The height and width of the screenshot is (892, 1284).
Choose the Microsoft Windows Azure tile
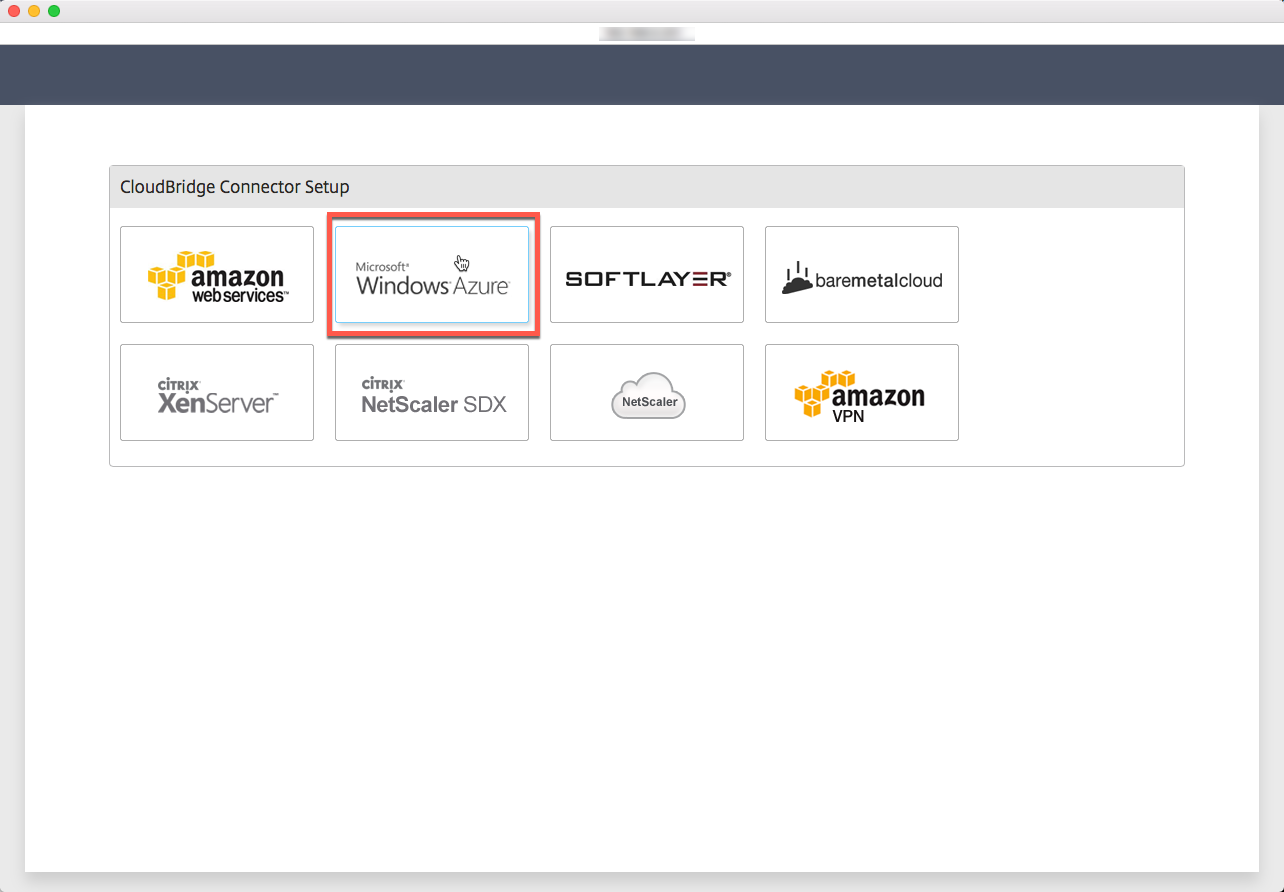432,274
